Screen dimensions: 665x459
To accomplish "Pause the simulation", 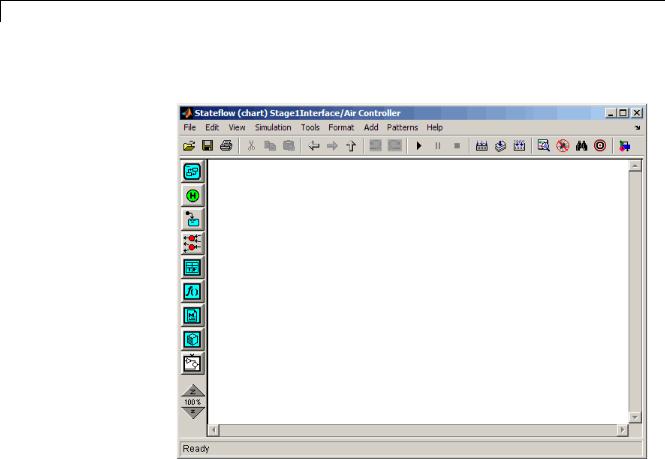I will click(438, 146).
